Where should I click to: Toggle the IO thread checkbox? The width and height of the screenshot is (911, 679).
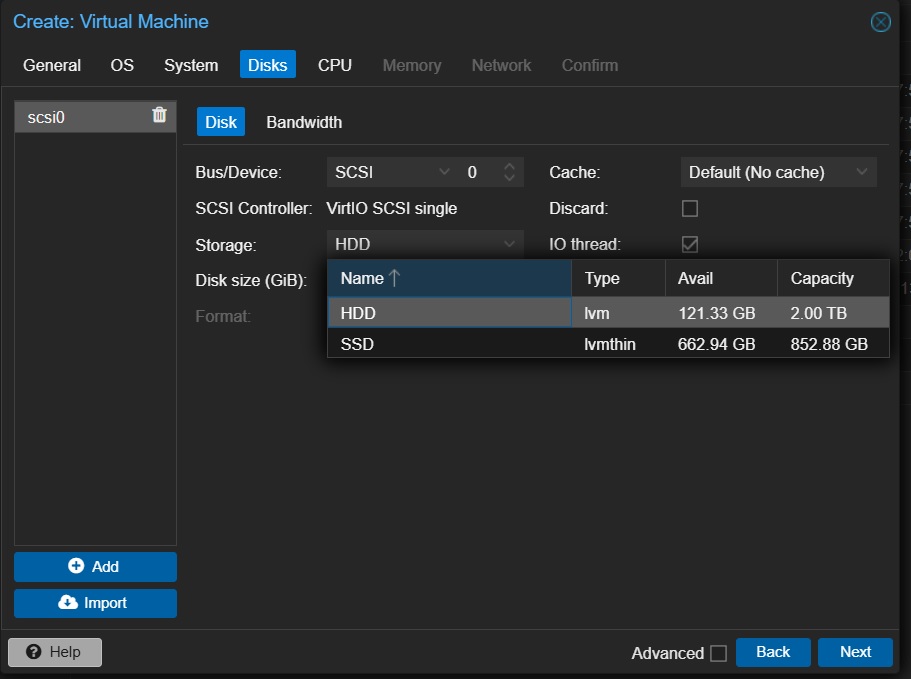(x=690, y=244)
